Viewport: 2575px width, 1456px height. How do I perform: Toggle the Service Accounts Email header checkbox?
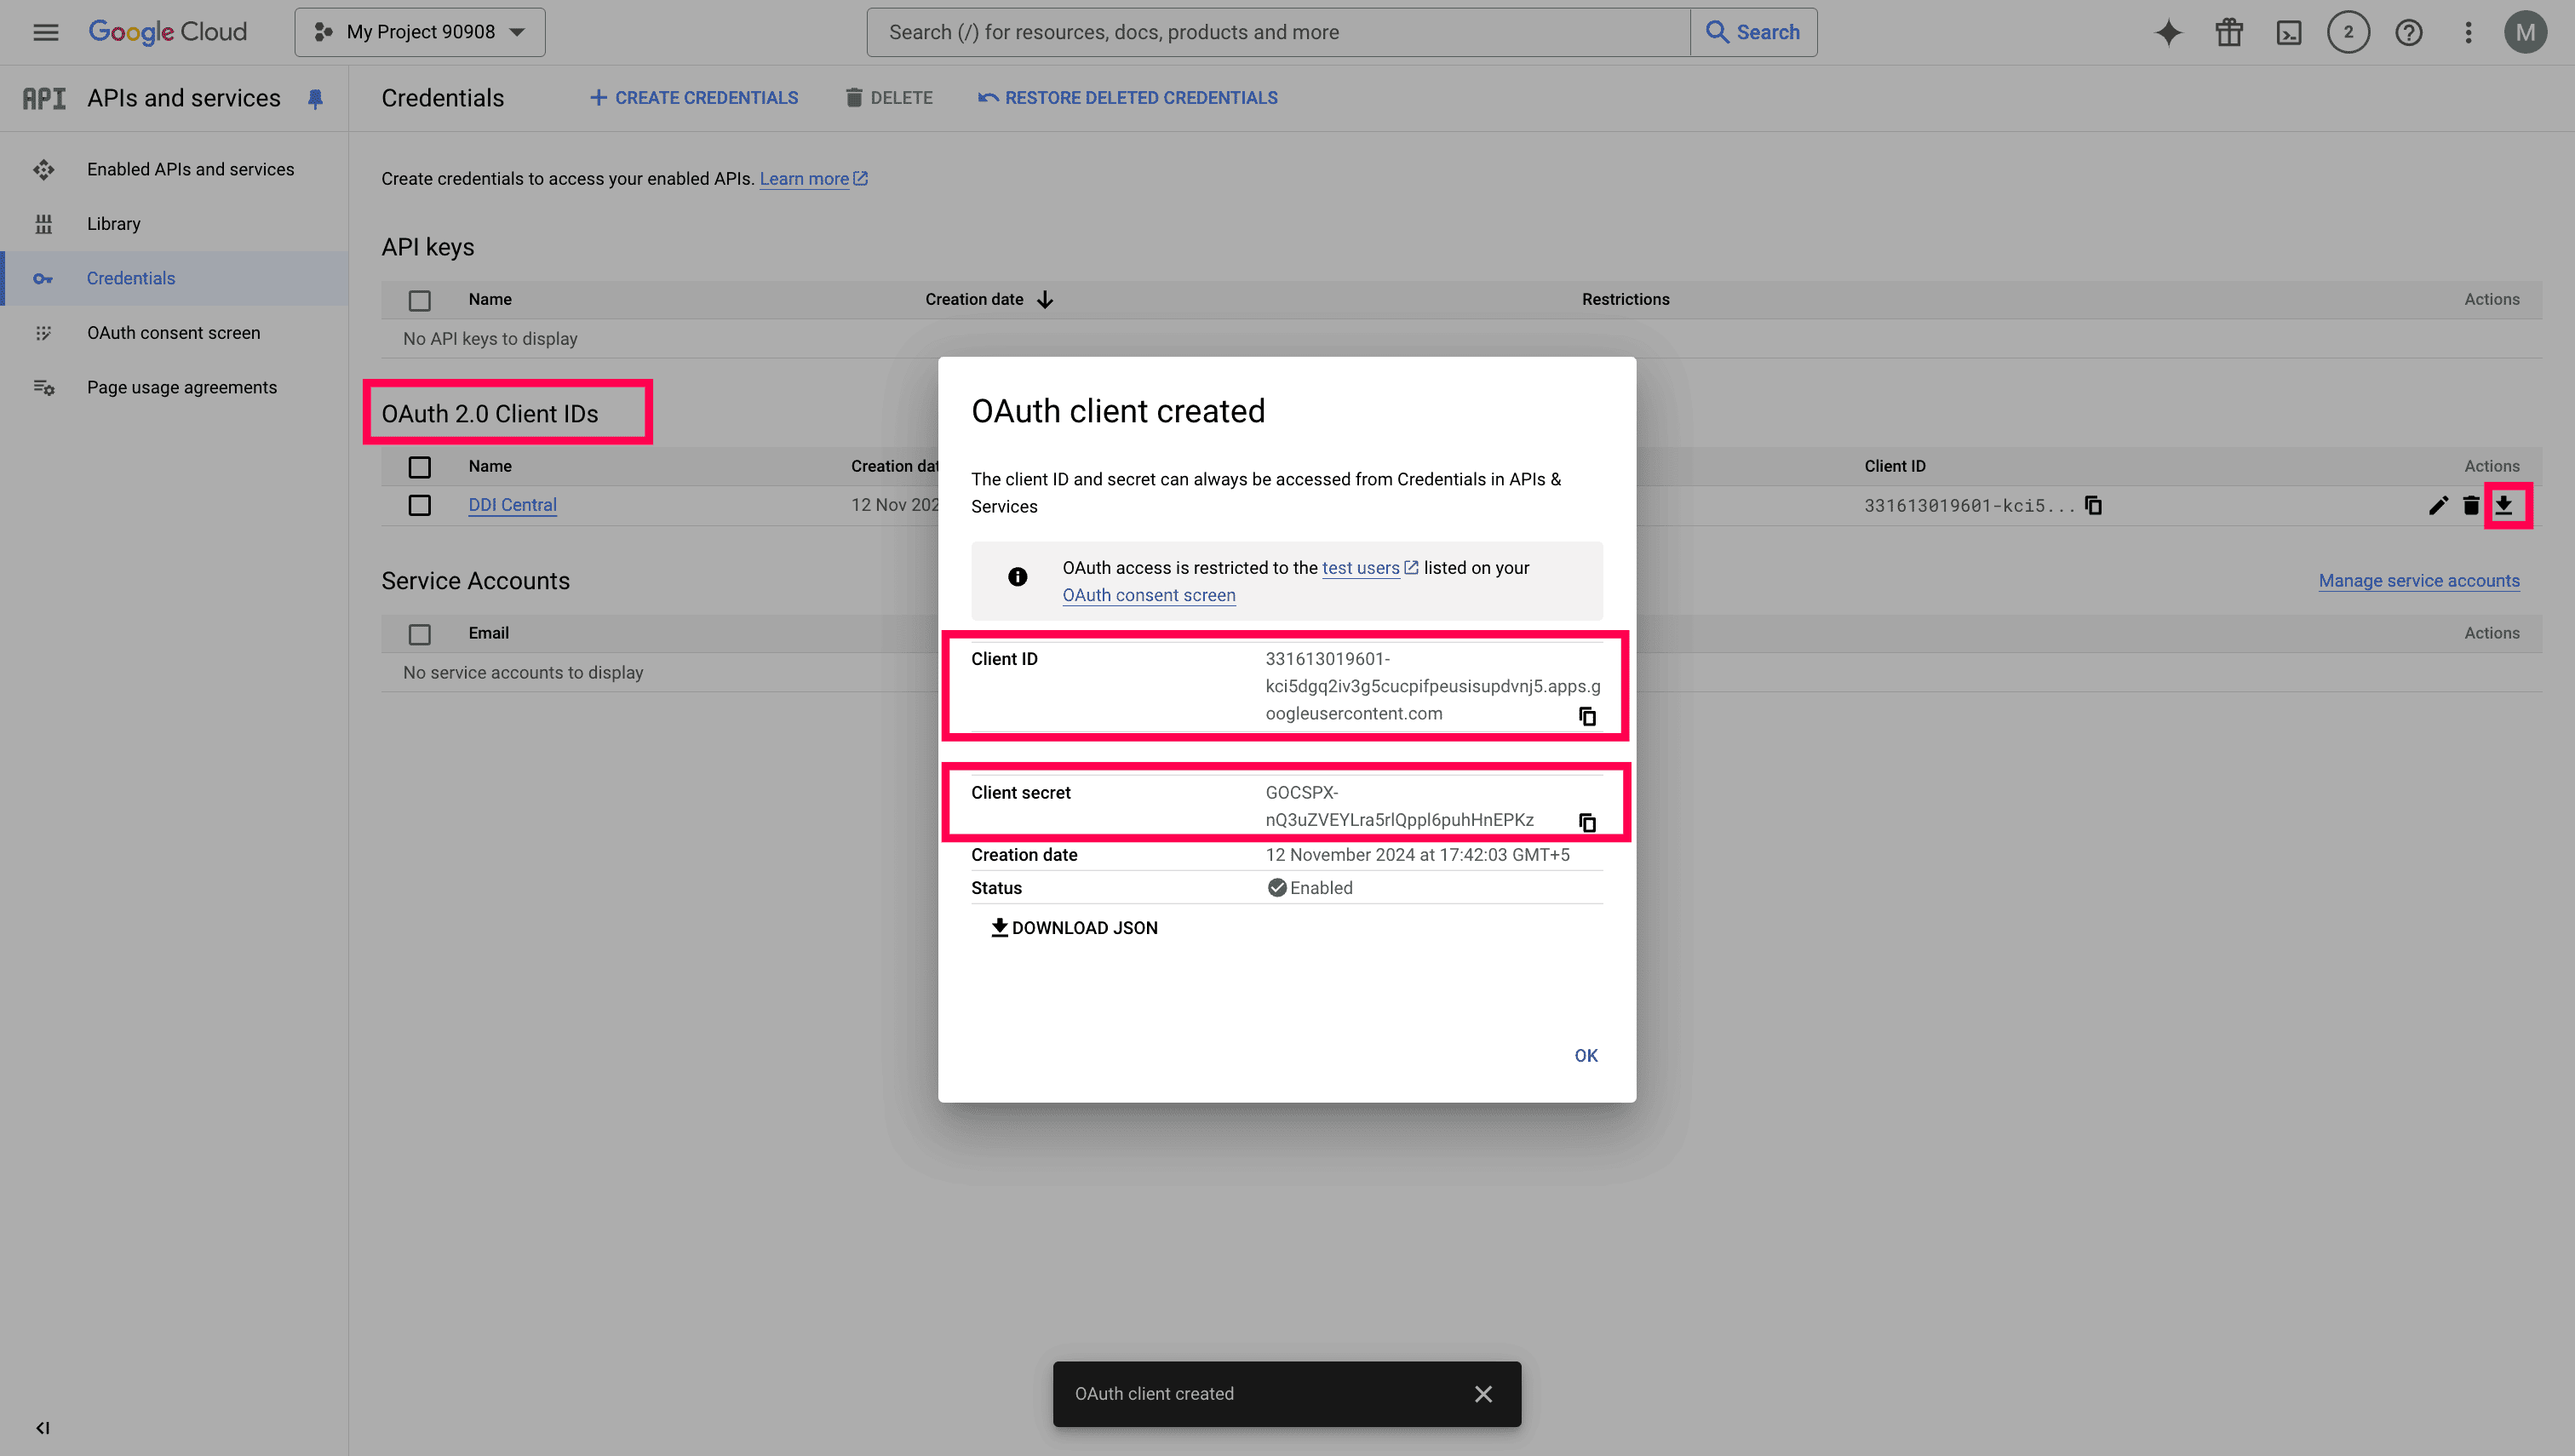420,634
